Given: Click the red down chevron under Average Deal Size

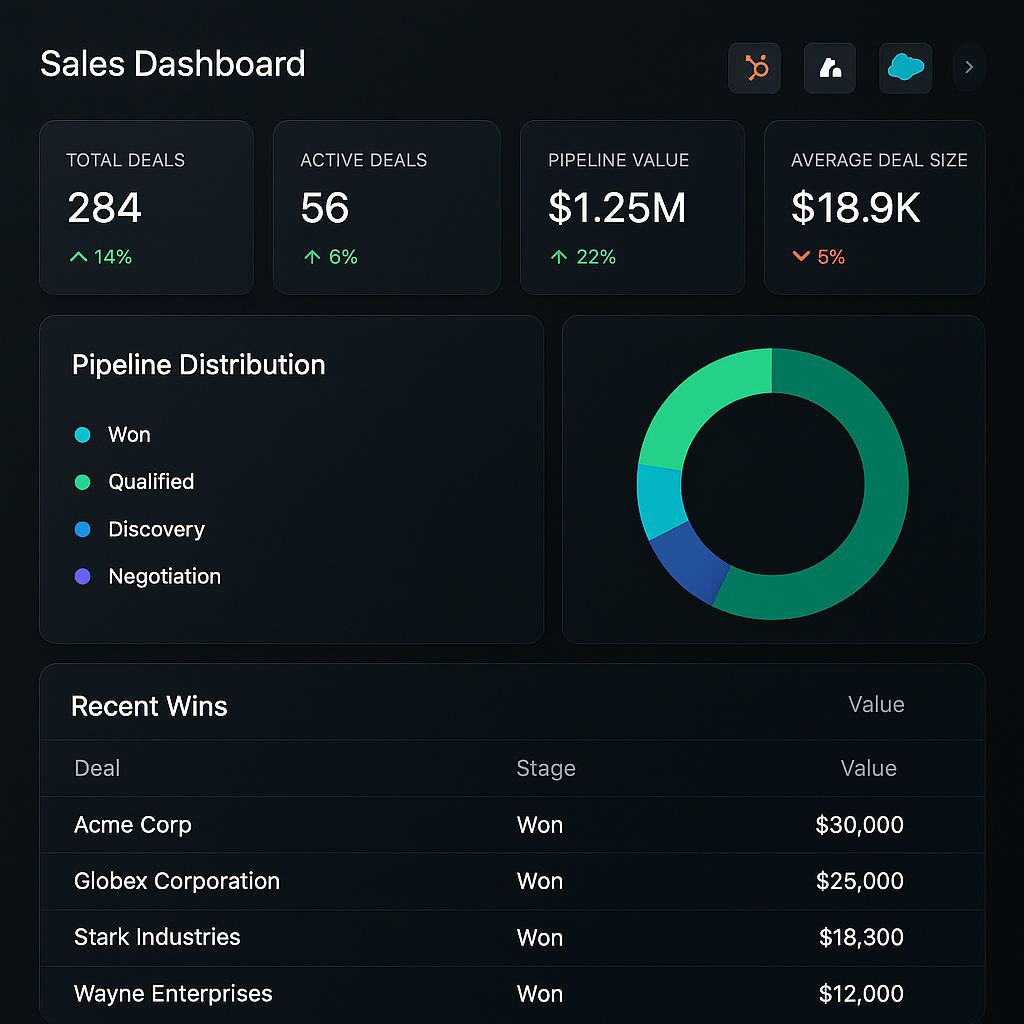Looking at the screenshot, I should [x=800, y=257].
